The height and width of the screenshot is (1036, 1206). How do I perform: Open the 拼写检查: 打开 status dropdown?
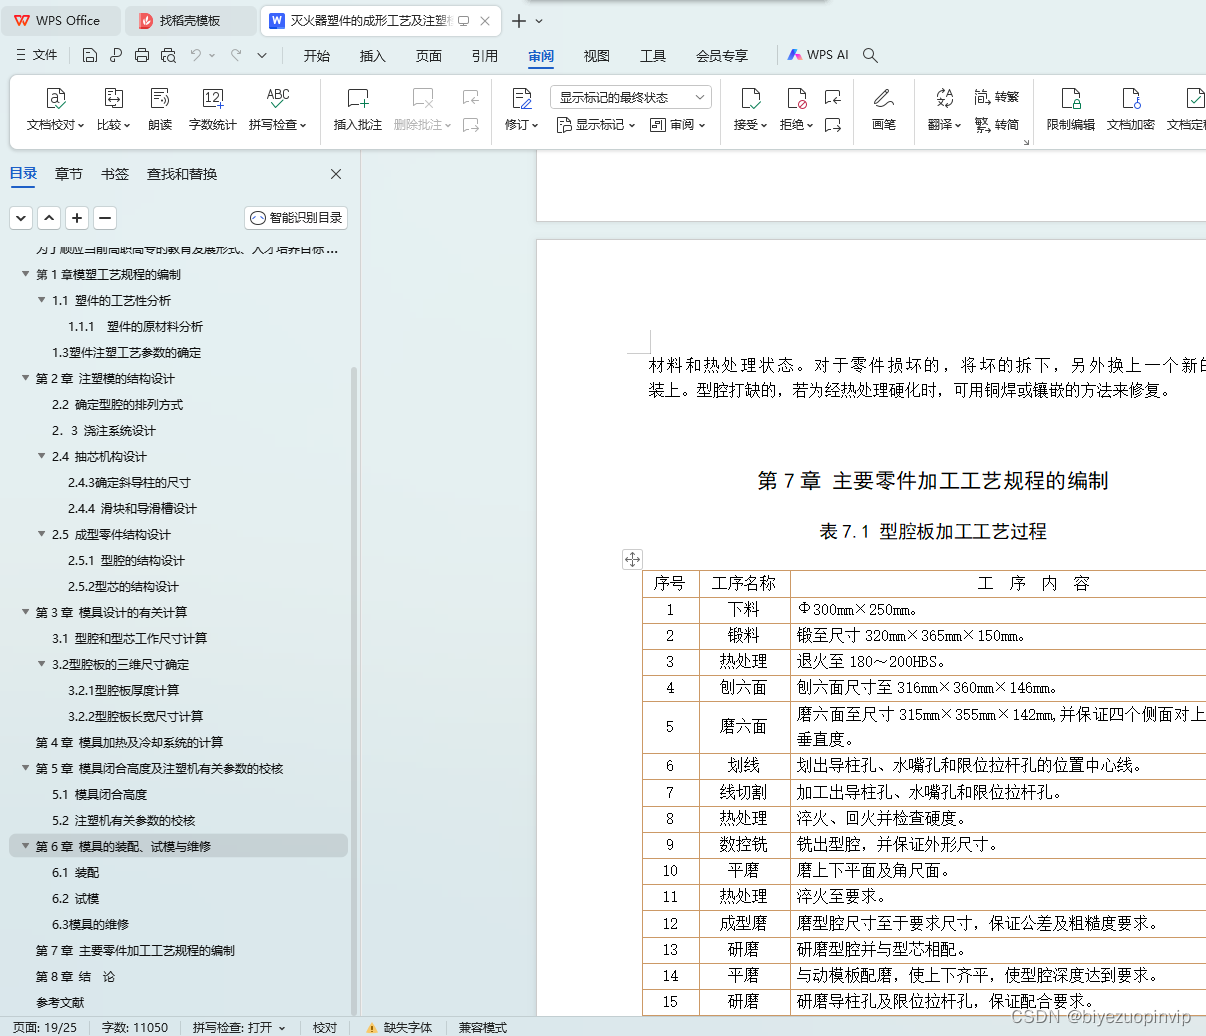(239, 1027)
